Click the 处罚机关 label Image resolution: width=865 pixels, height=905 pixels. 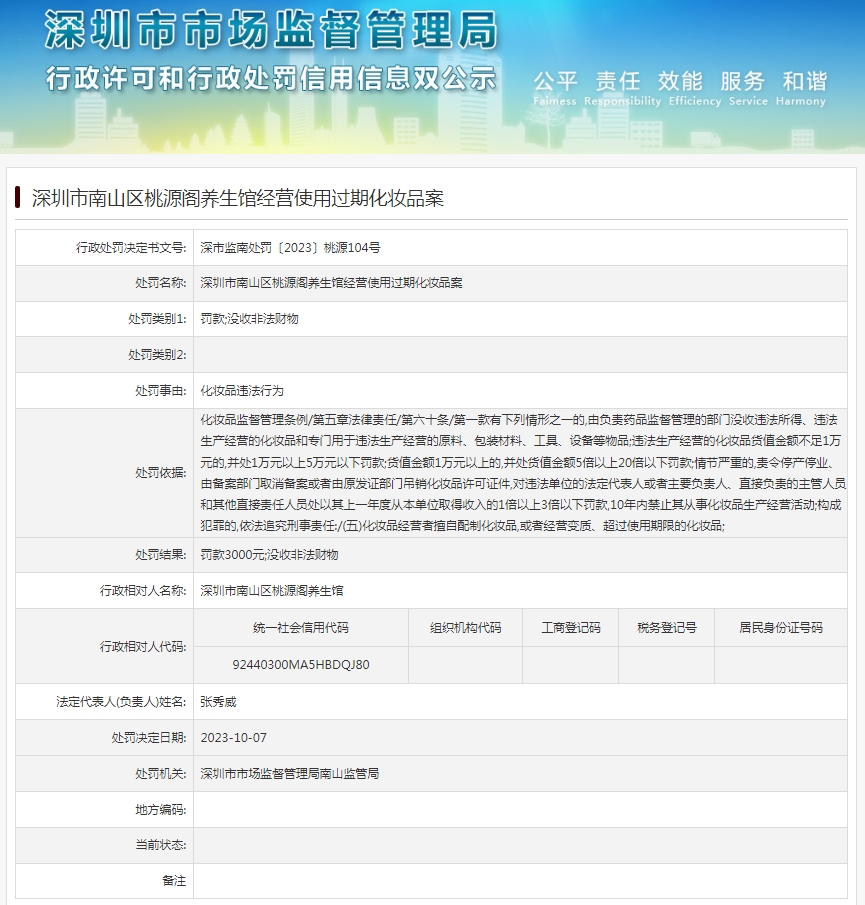coord(161,773)
